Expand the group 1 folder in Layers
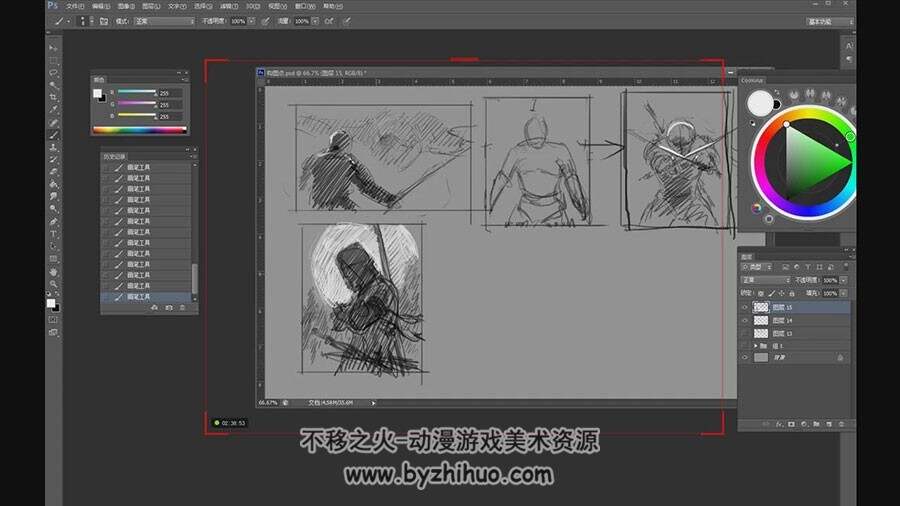Image resolution: width=900 pixels, height=506 pixels. (x=756, y=346)
